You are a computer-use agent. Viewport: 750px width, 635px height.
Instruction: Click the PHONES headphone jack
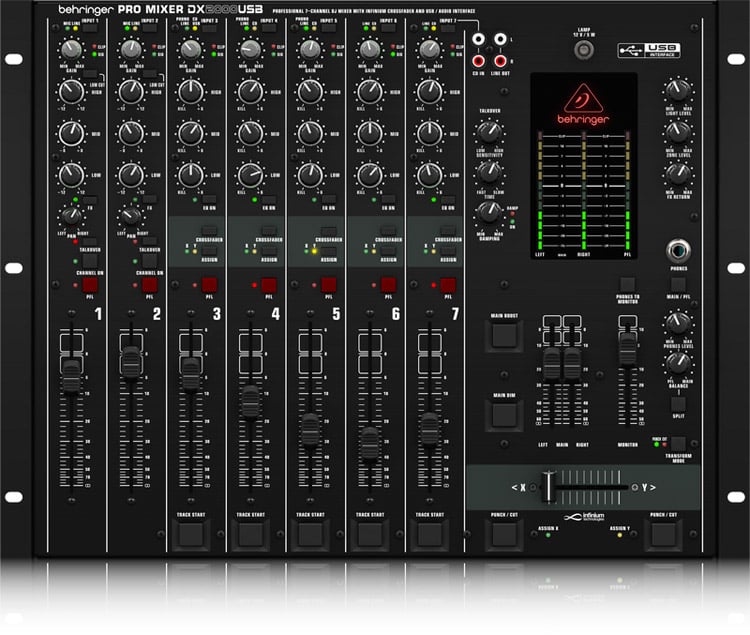[x=678, y=251]
